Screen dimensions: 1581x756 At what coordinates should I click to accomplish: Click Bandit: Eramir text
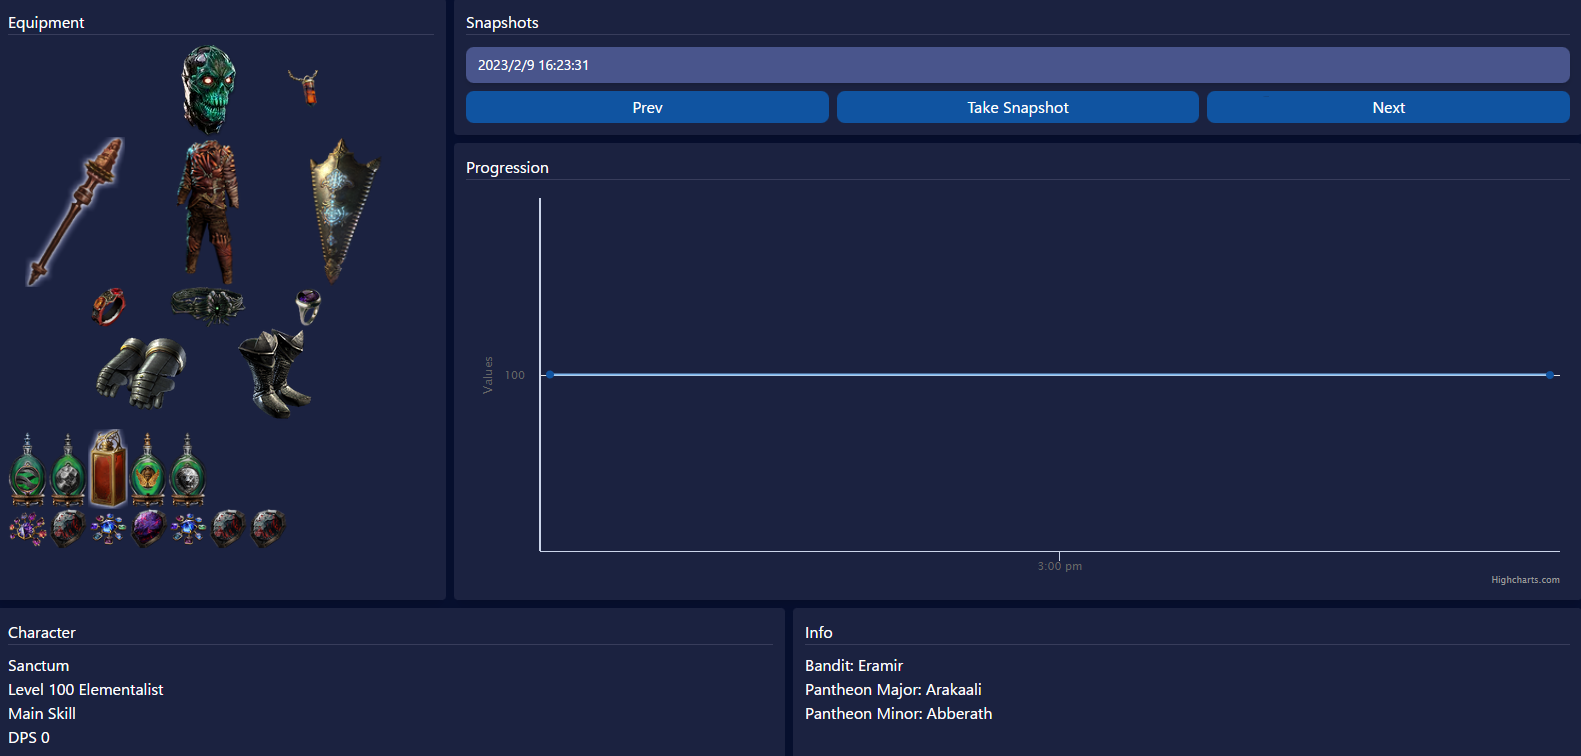tap(854, 665)
